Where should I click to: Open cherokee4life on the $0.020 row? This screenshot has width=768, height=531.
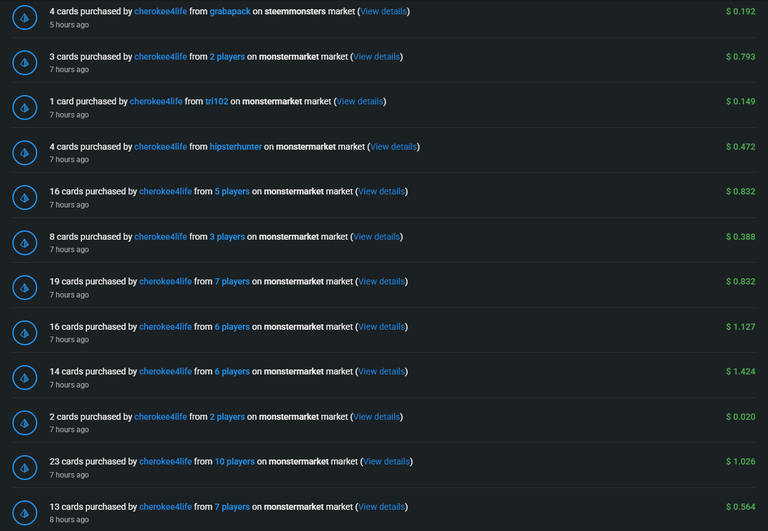(161, 417)
